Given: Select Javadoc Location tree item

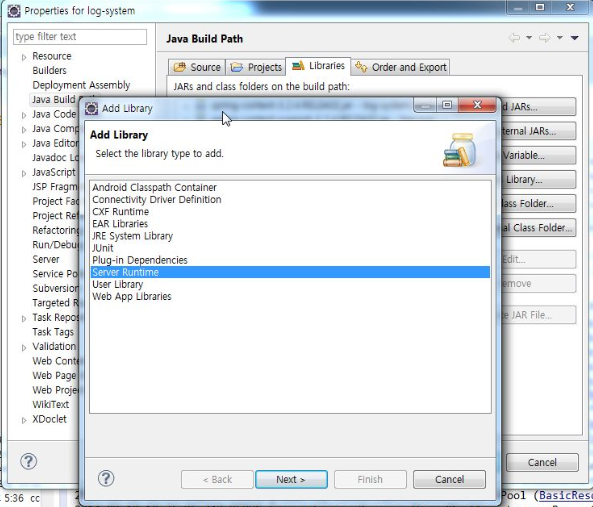Looking at the screenshot, I should (55, 158).
